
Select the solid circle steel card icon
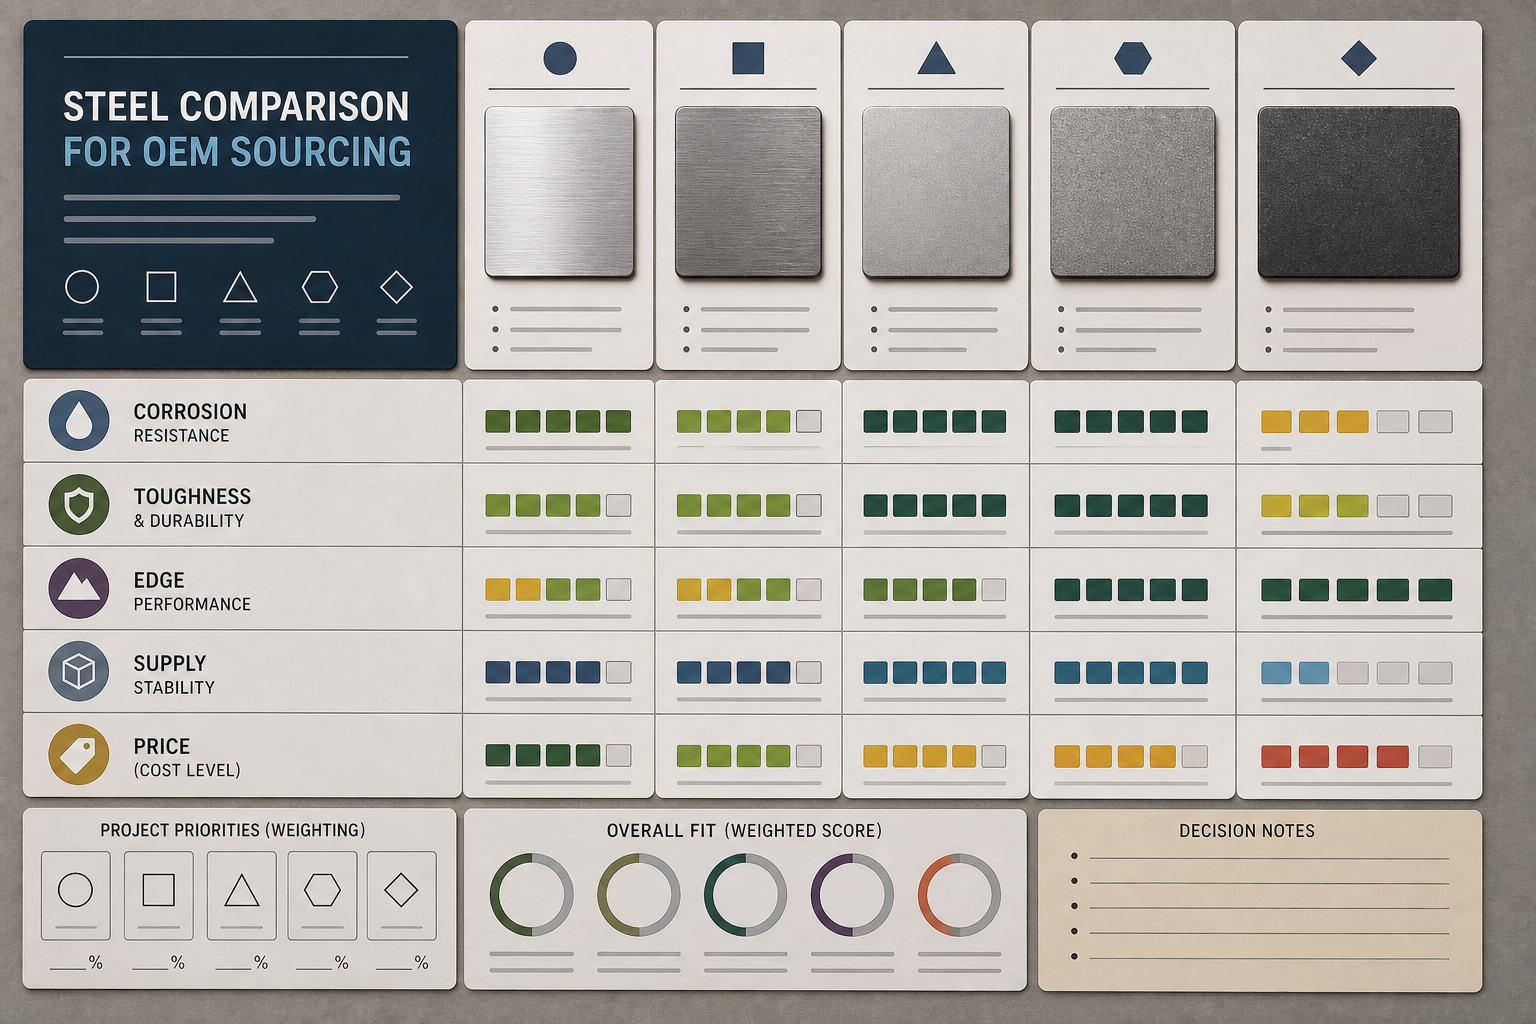560,58
